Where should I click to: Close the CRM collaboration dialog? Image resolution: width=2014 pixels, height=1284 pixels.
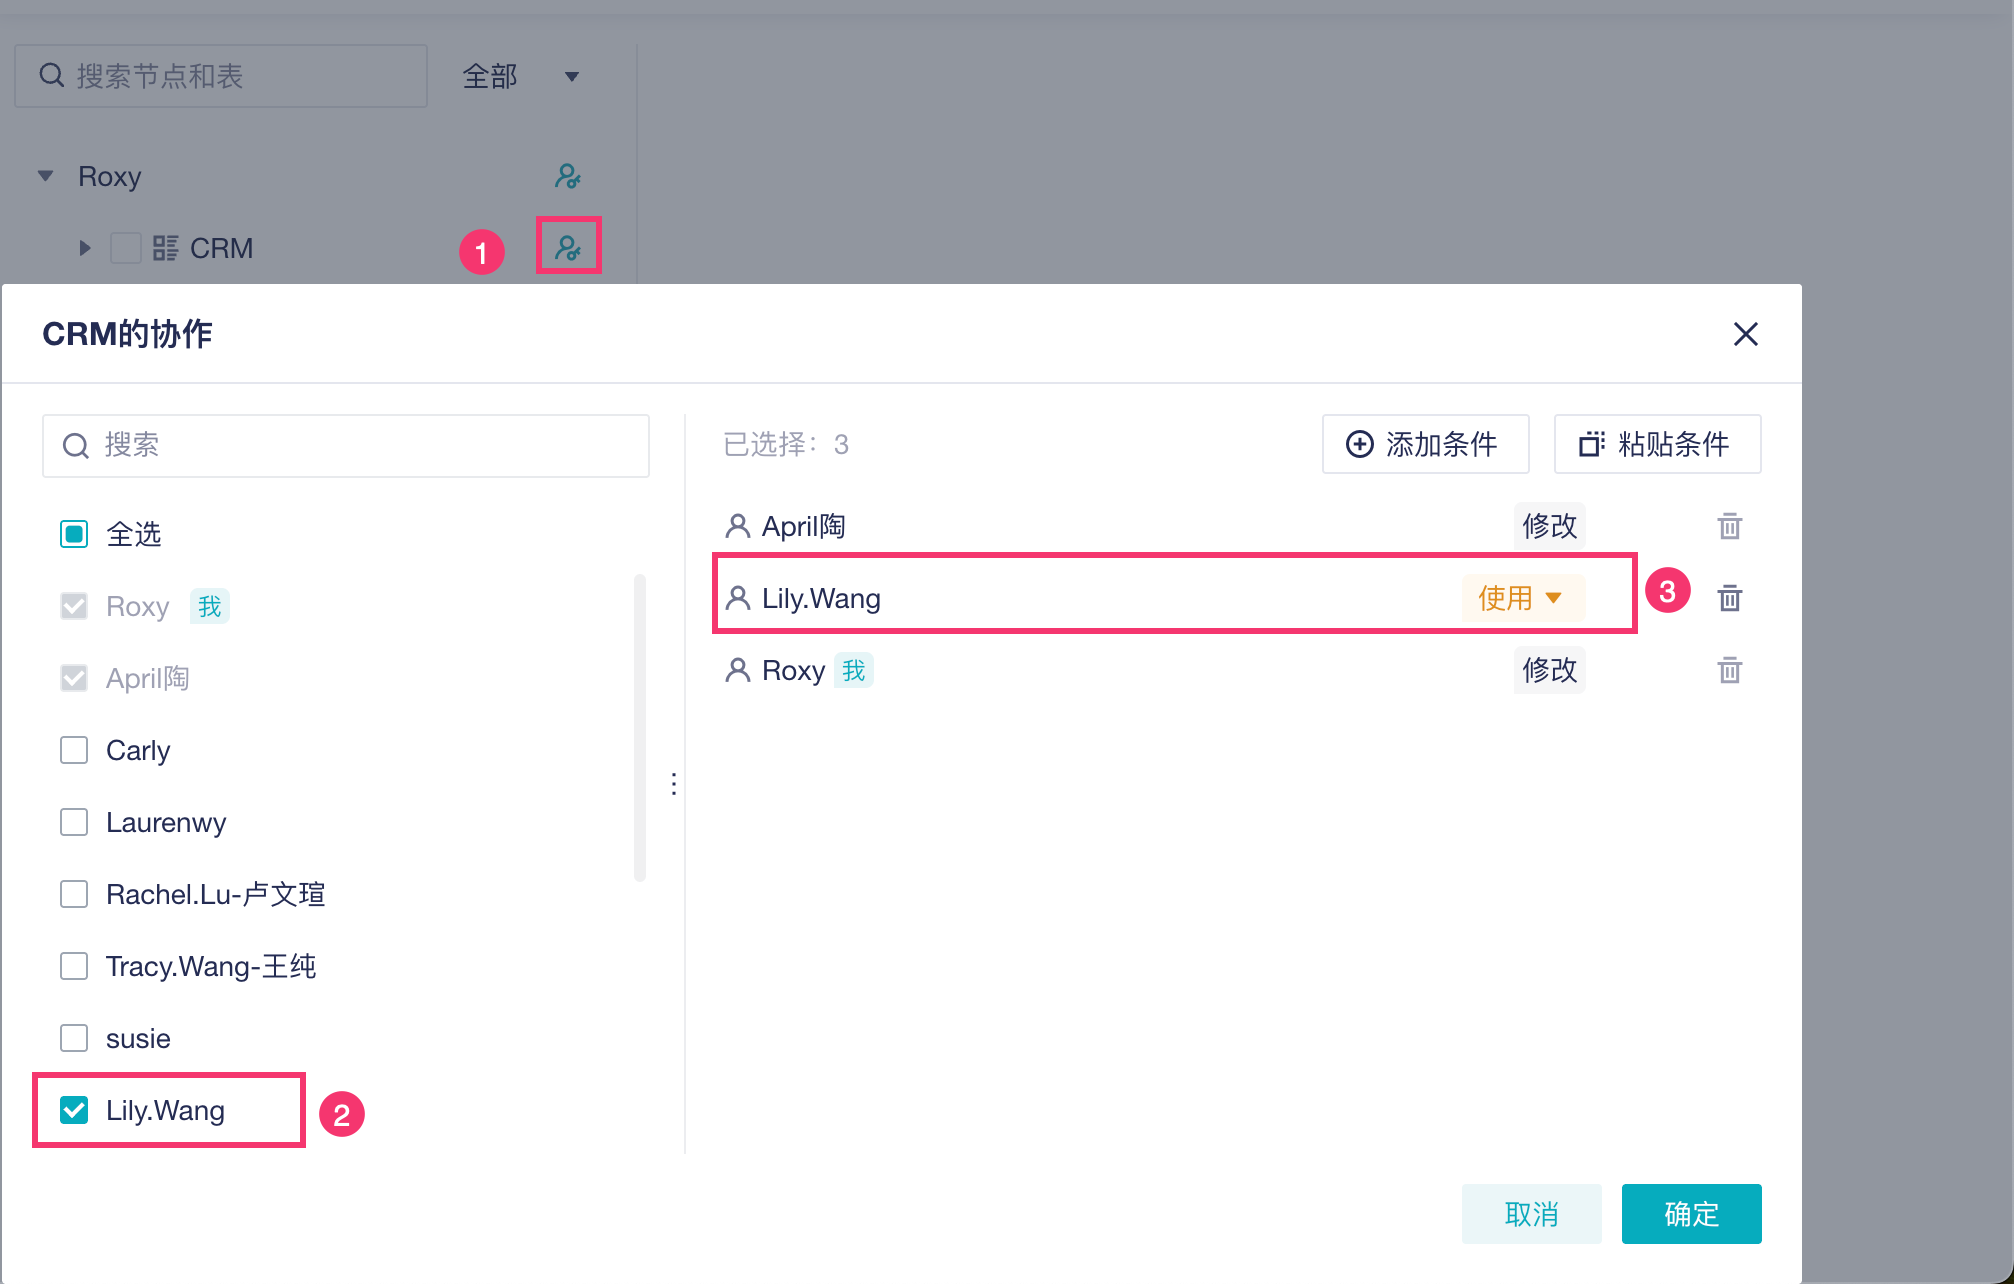click(x=1745, y=334)
